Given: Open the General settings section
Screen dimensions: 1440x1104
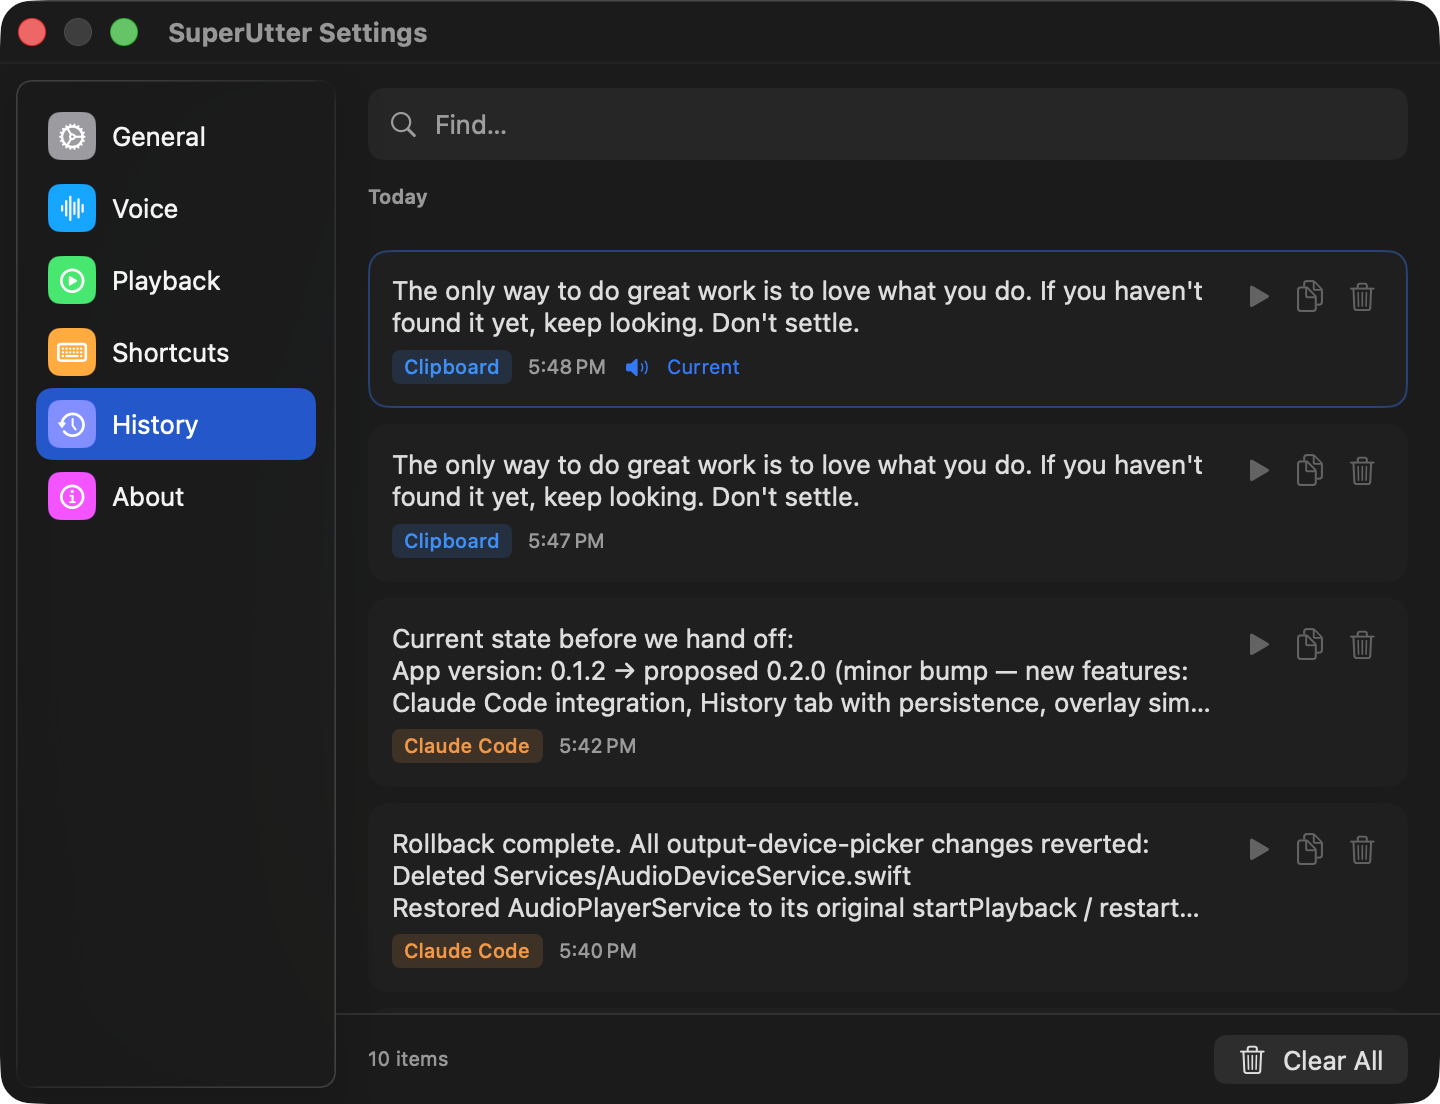Looking at the screenshot, I should (x=176, y=137).
